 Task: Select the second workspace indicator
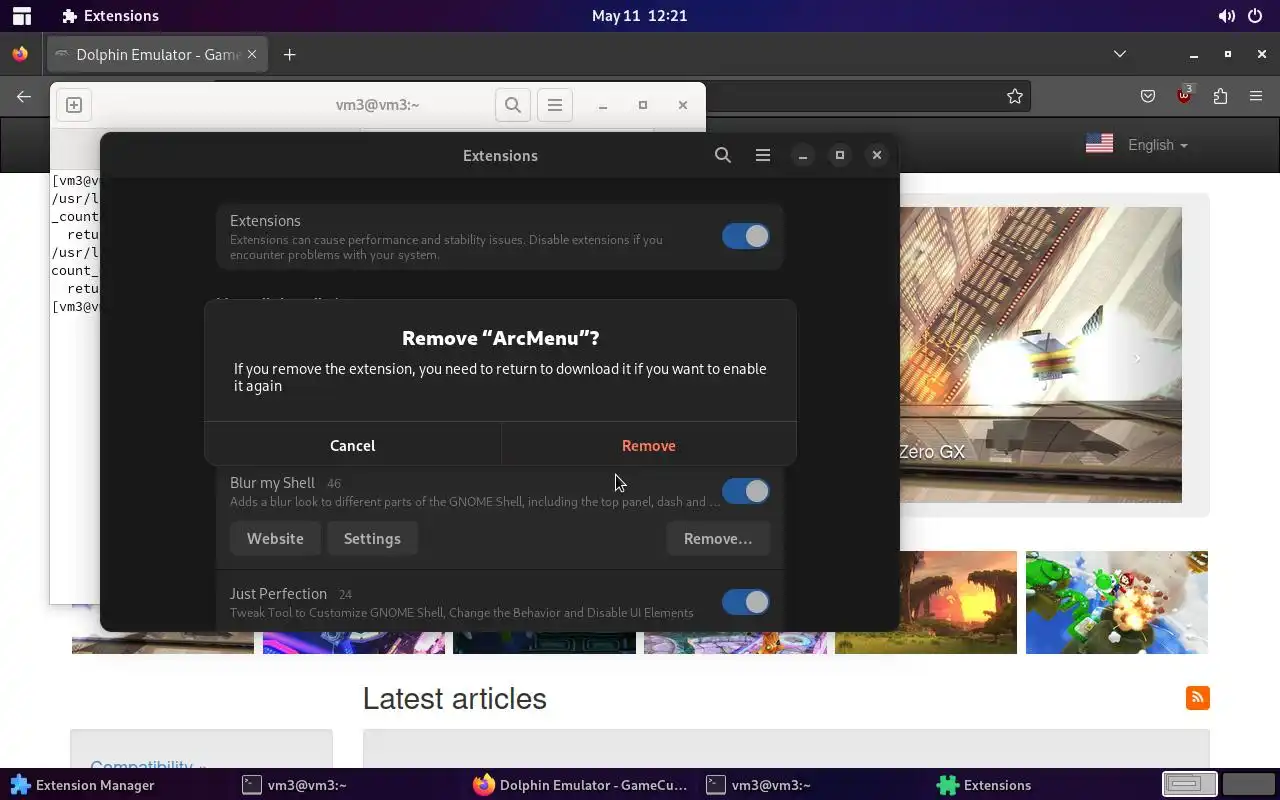pyautogui.click(x=1249, y=784)
